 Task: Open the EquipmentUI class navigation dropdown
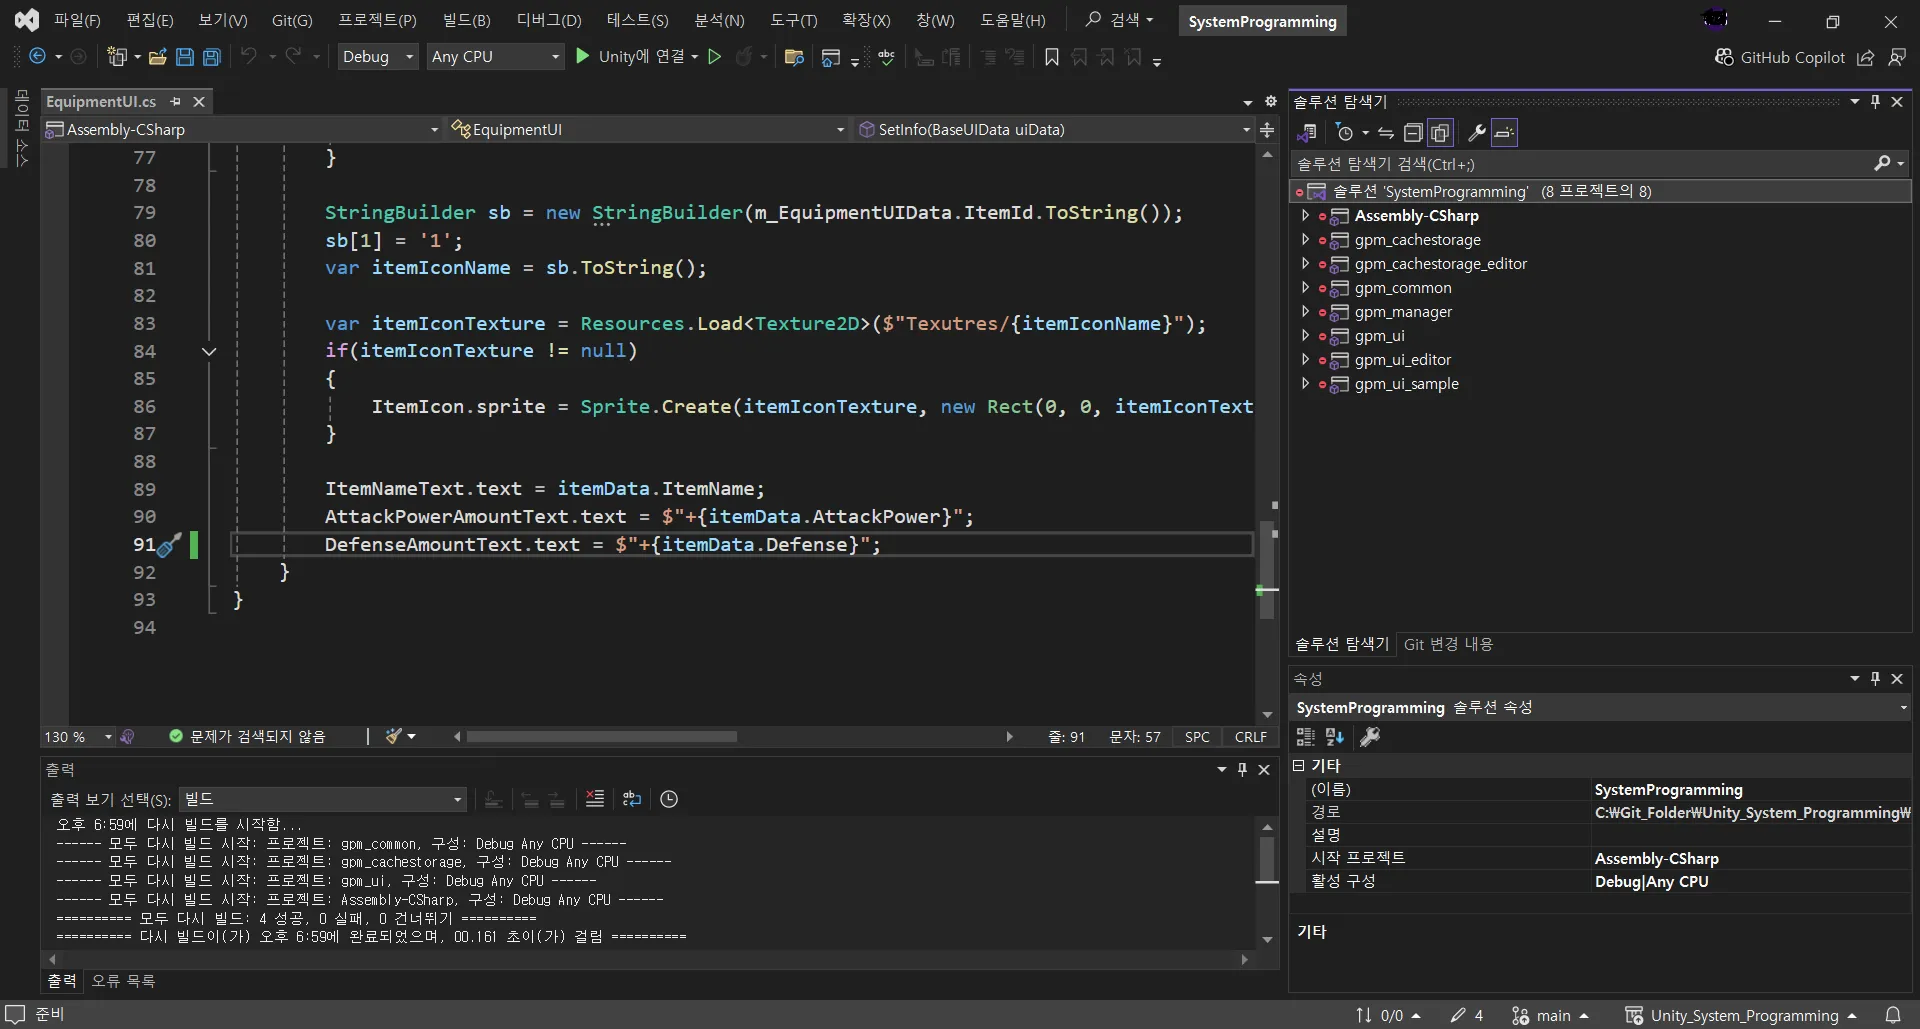(647, 129)
